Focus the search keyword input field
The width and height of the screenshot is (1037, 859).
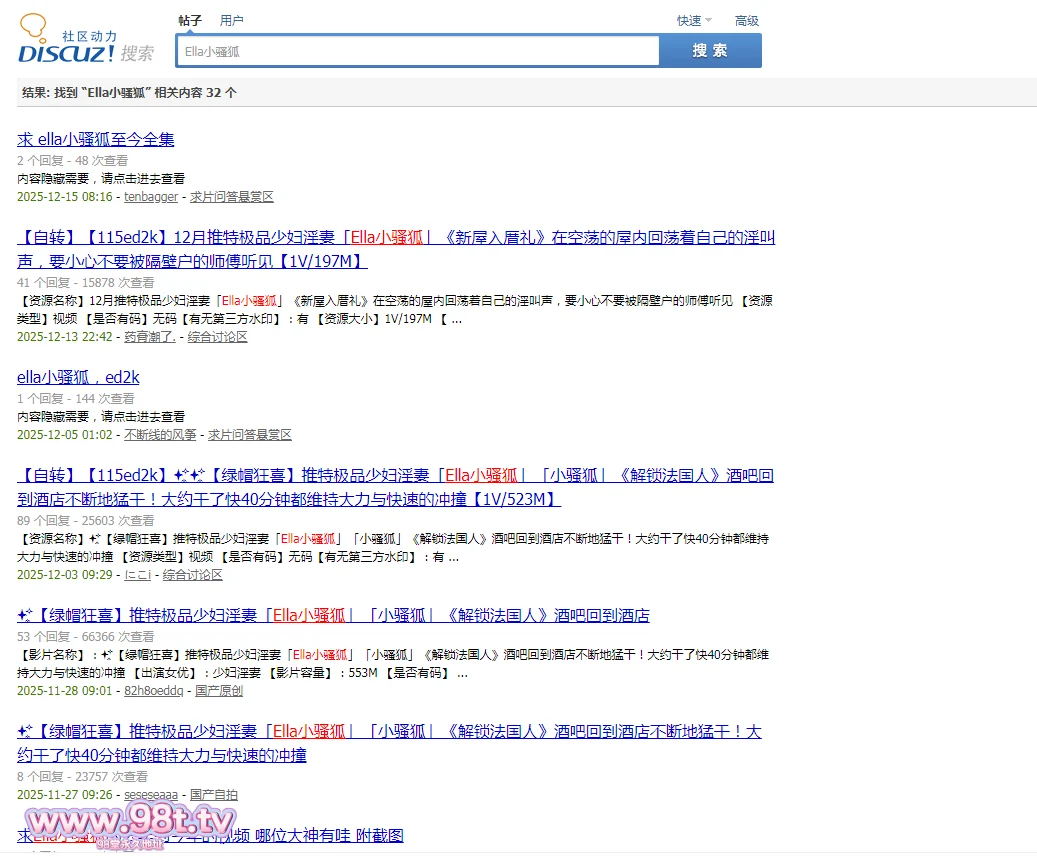pyautogui.click(x=418, y=51)
